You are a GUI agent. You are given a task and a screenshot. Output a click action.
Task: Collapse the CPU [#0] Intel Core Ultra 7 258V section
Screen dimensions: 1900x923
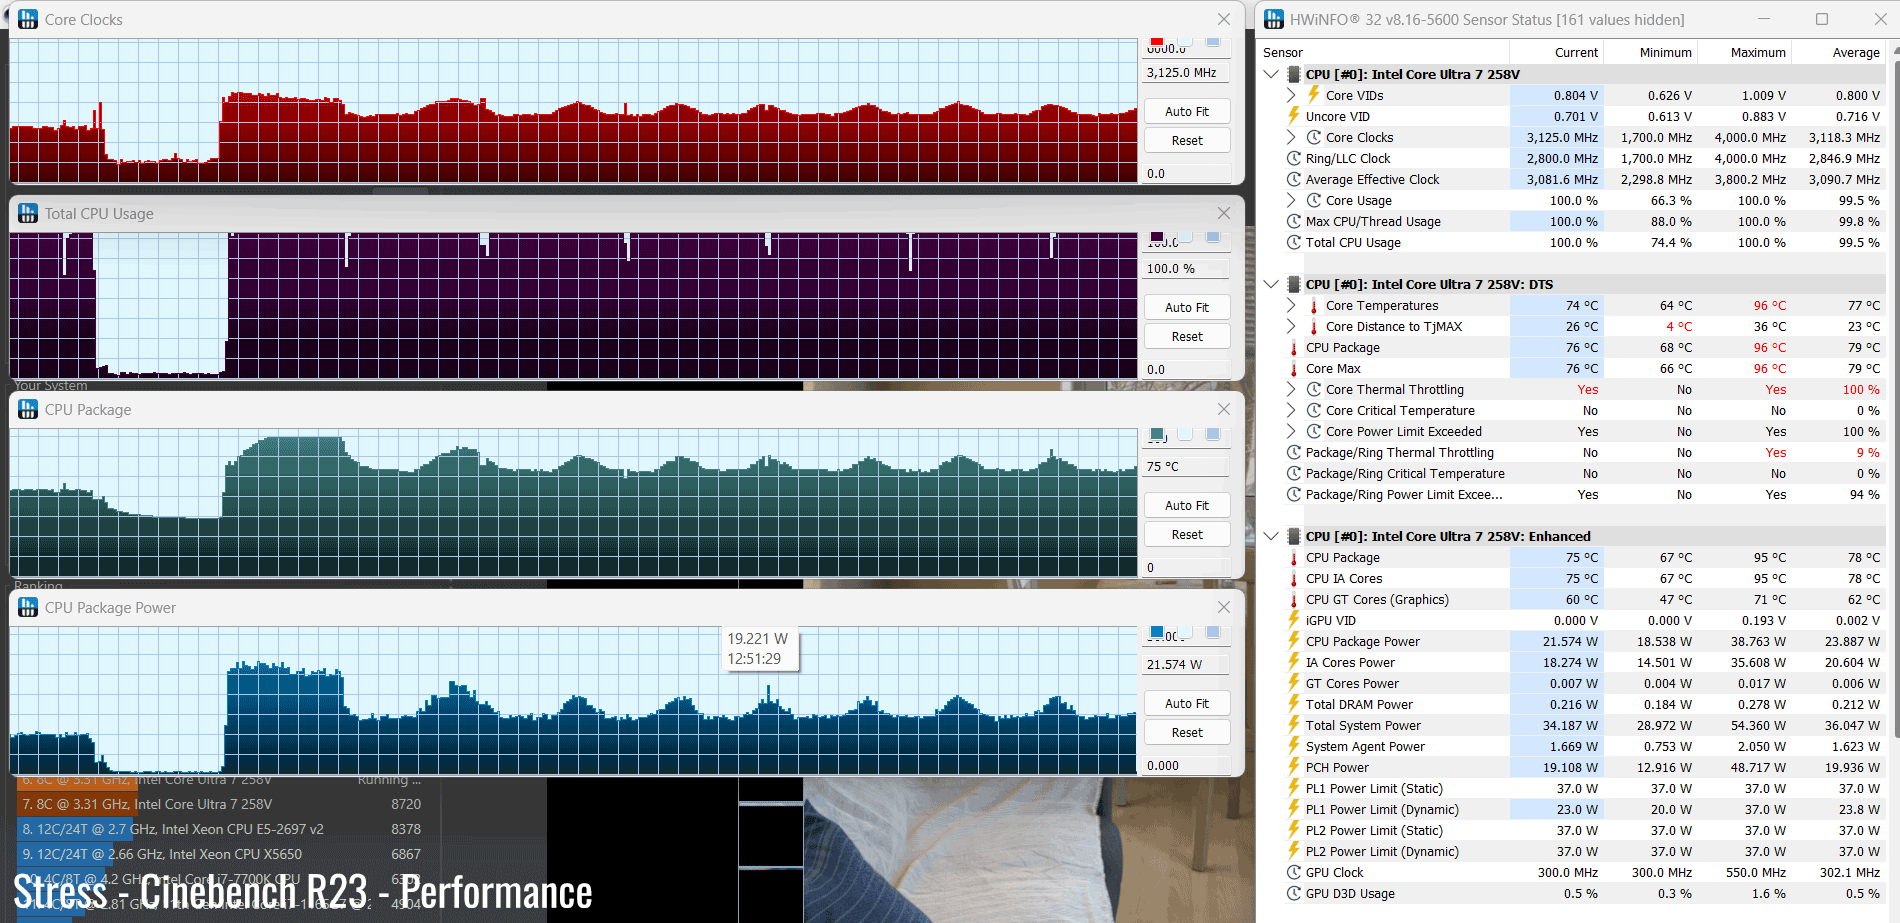pyautogui.click(x=1271, y=74)
